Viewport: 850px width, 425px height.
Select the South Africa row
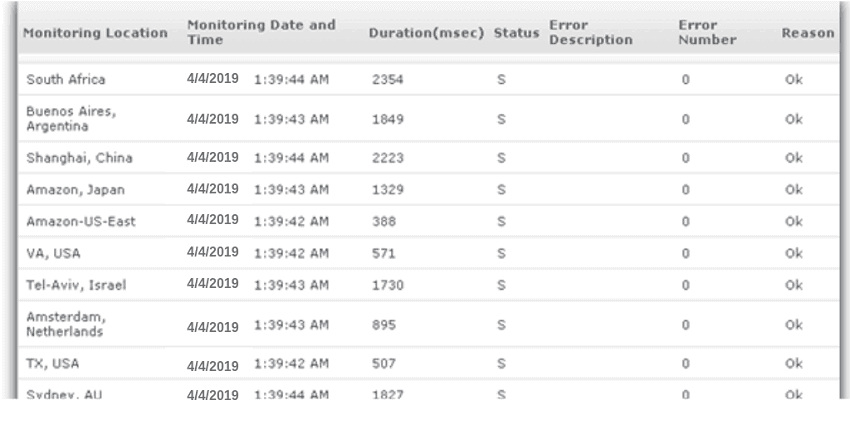[428, 80]
